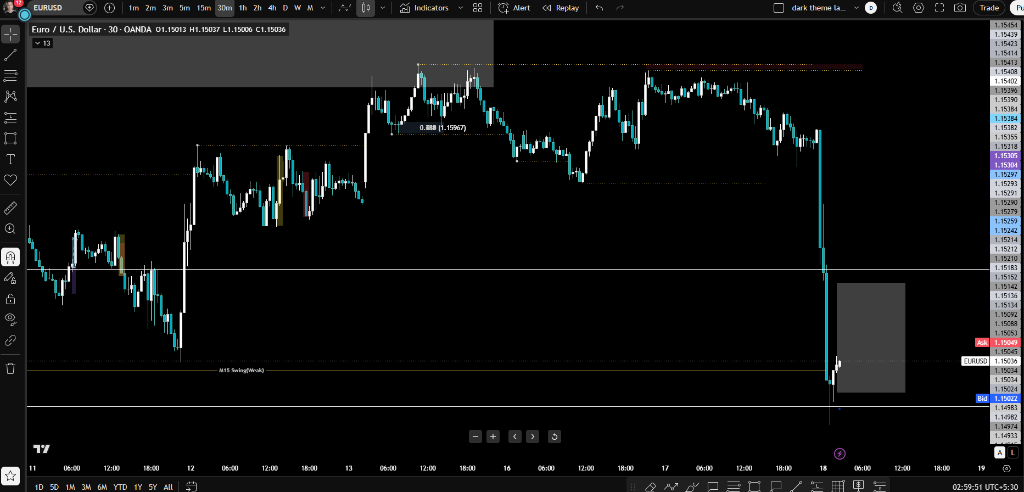Switch to 5m timeframe
Screen dimensions: 1024x492
[185, 8]
